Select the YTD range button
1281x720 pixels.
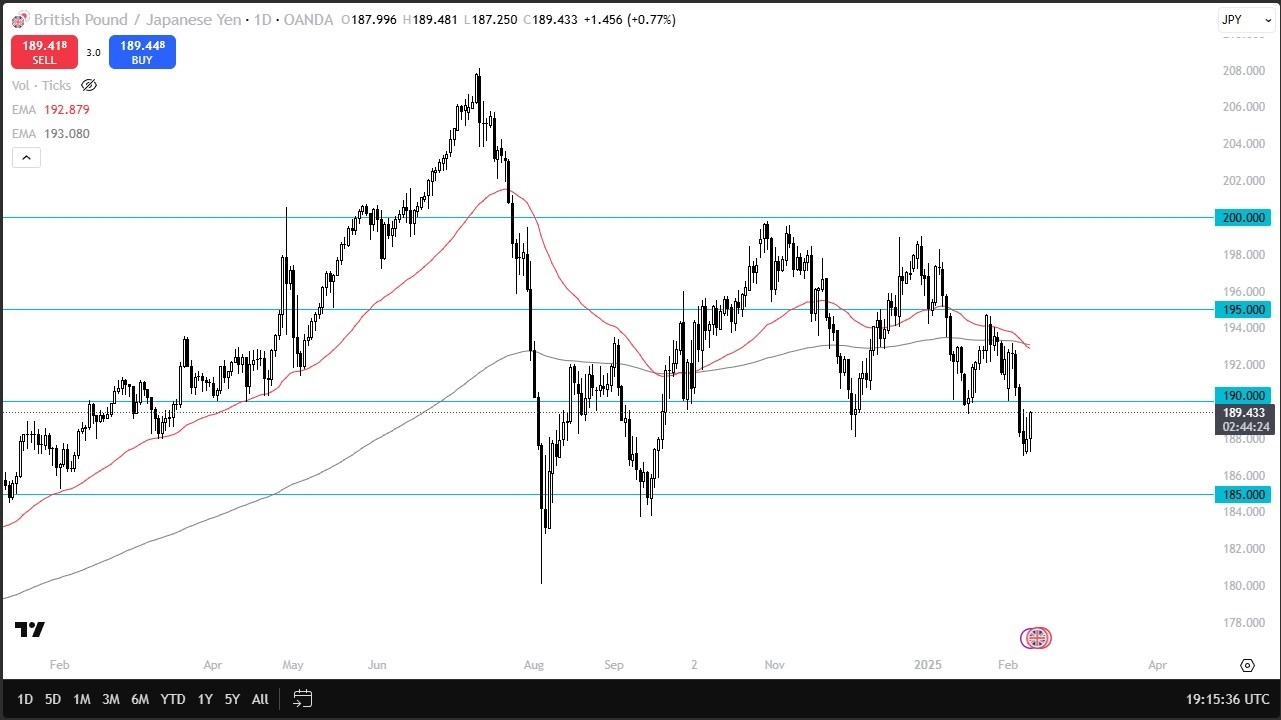click(x=172, y=699)
